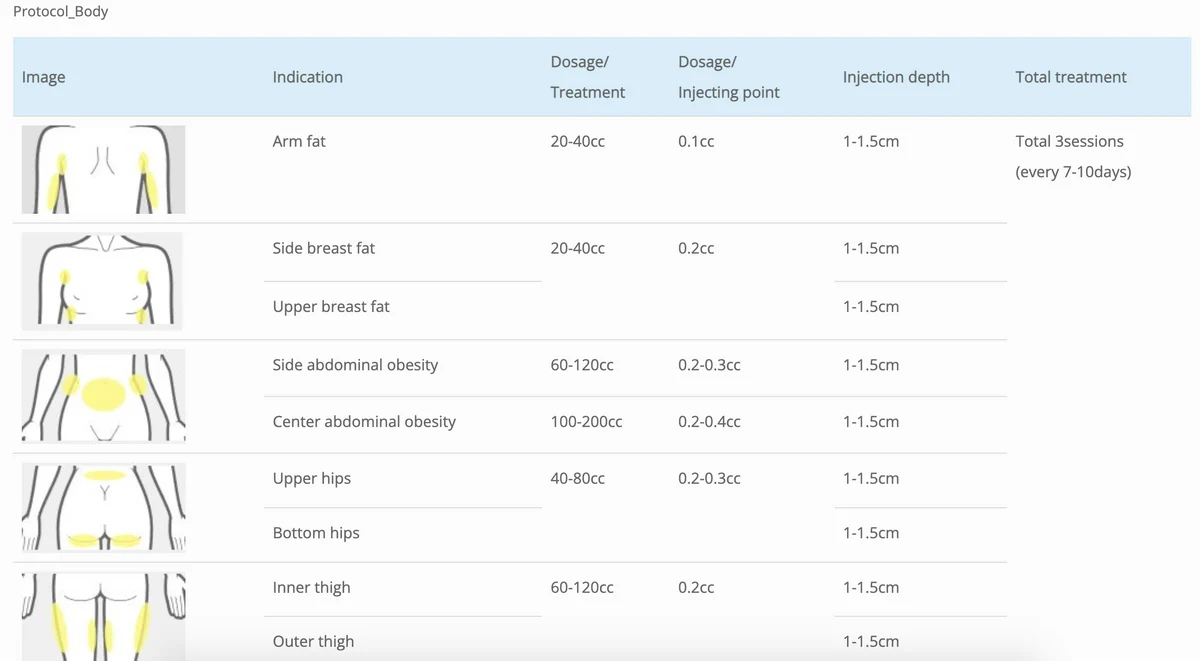Click the Center abdominal obesity label
The height and width of the screenshot is (661, 1200).
pyautogui.click(x=364, y=421)
